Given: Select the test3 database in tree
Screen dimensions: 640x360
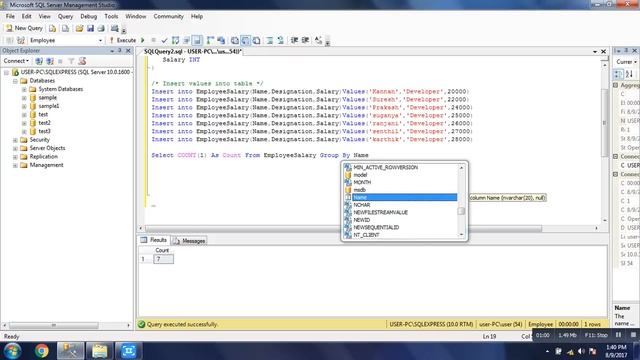Looking at the screenshot, I should 44,131.
